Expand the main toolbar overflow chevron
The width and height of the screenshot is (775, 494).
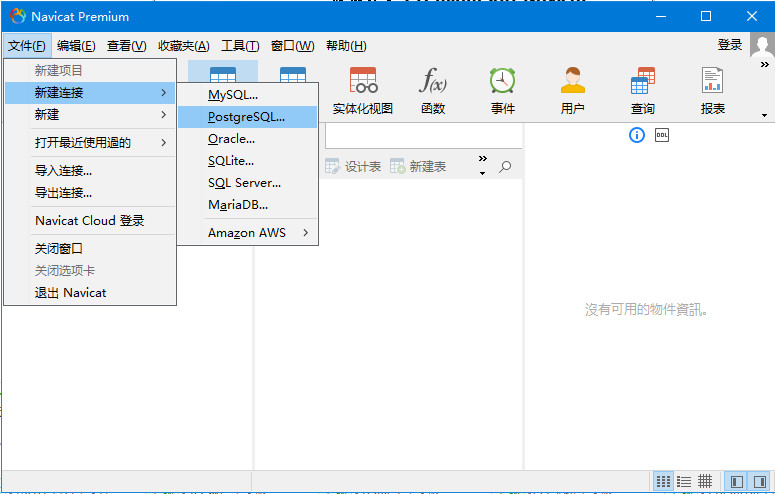[765, 65]
